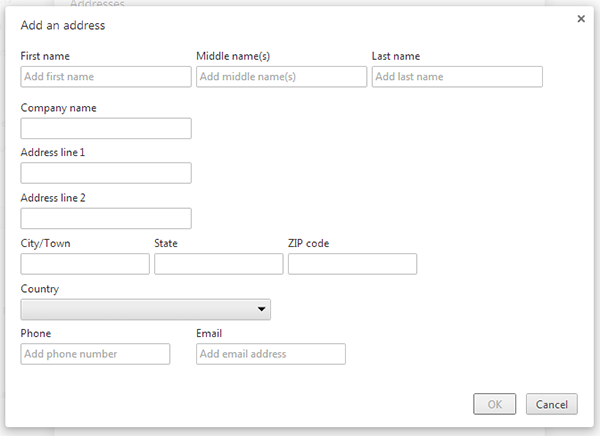Click the Country dropdown arrow

pyautogui.click(x=262, y=309)
